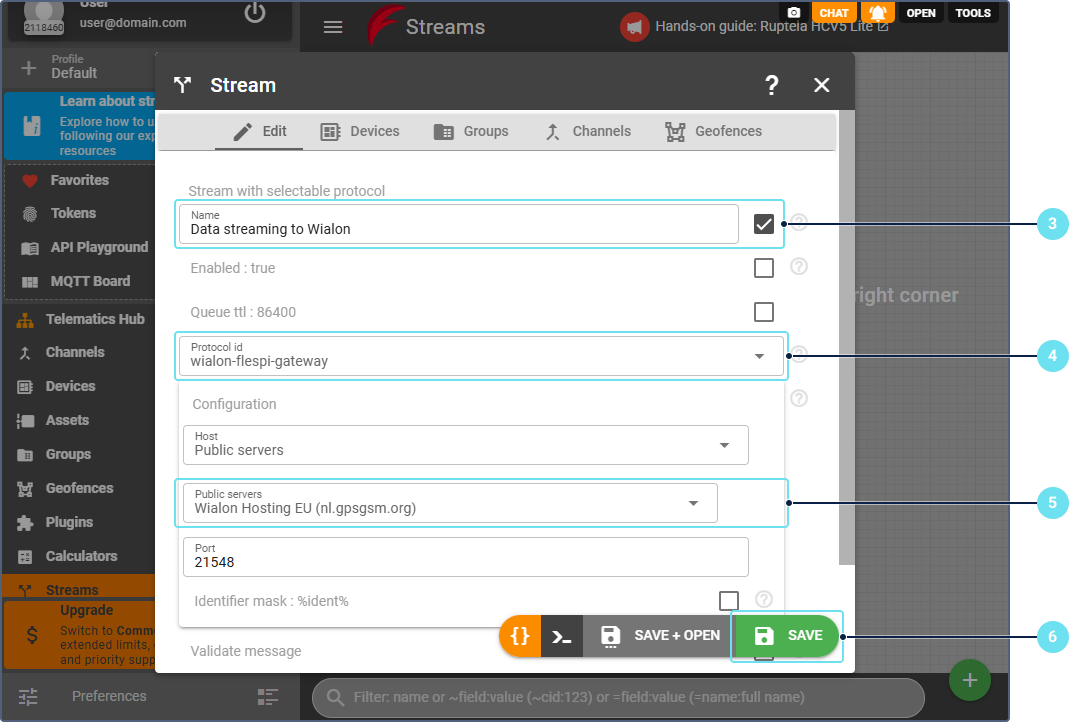Open the terminal console button
The height and width of the screenshot is (722, 1069).
[562, 635]
